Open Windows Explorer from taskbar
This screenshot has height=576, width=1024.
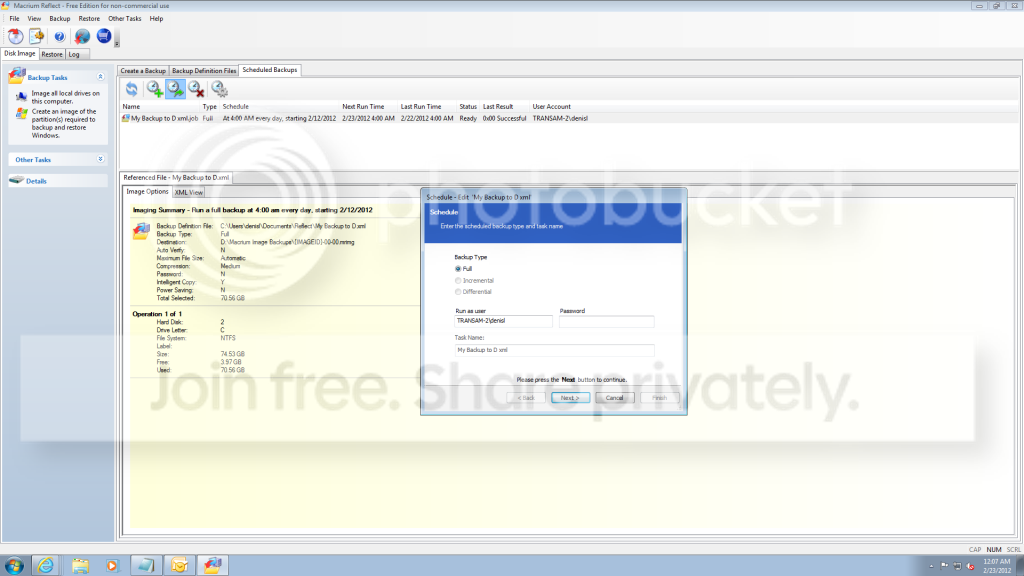(80, 566)
